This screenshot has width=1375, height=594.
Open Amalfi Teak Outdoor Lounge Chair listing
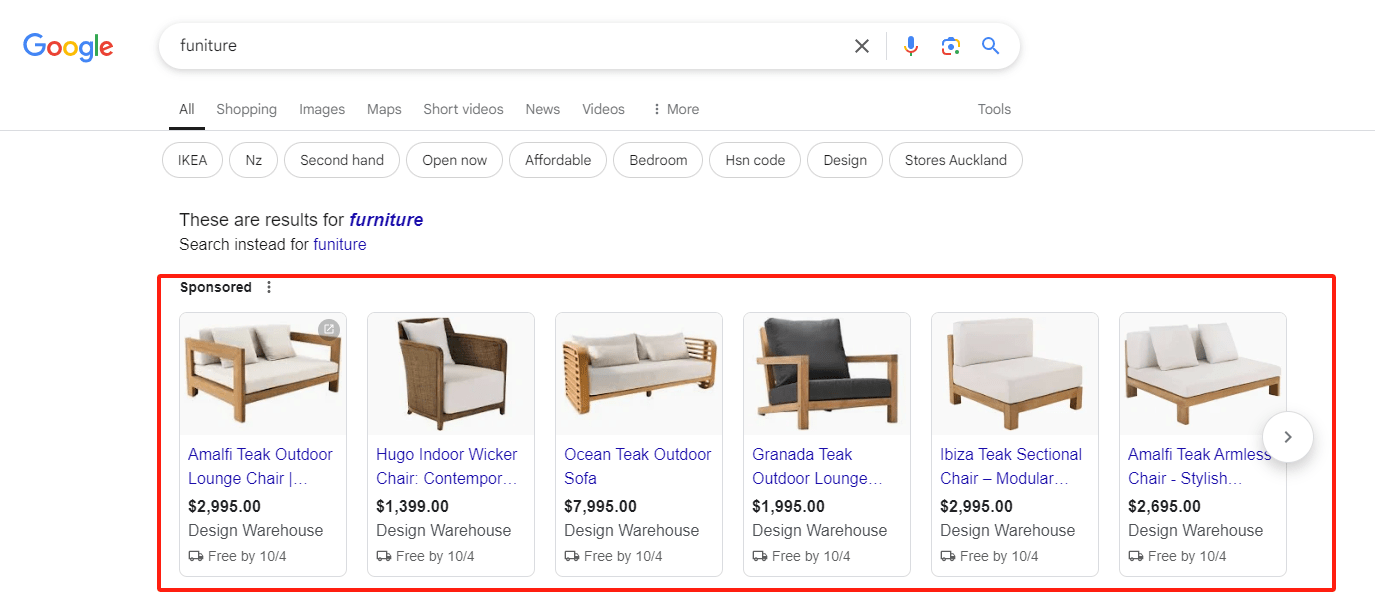click(260, 466)
